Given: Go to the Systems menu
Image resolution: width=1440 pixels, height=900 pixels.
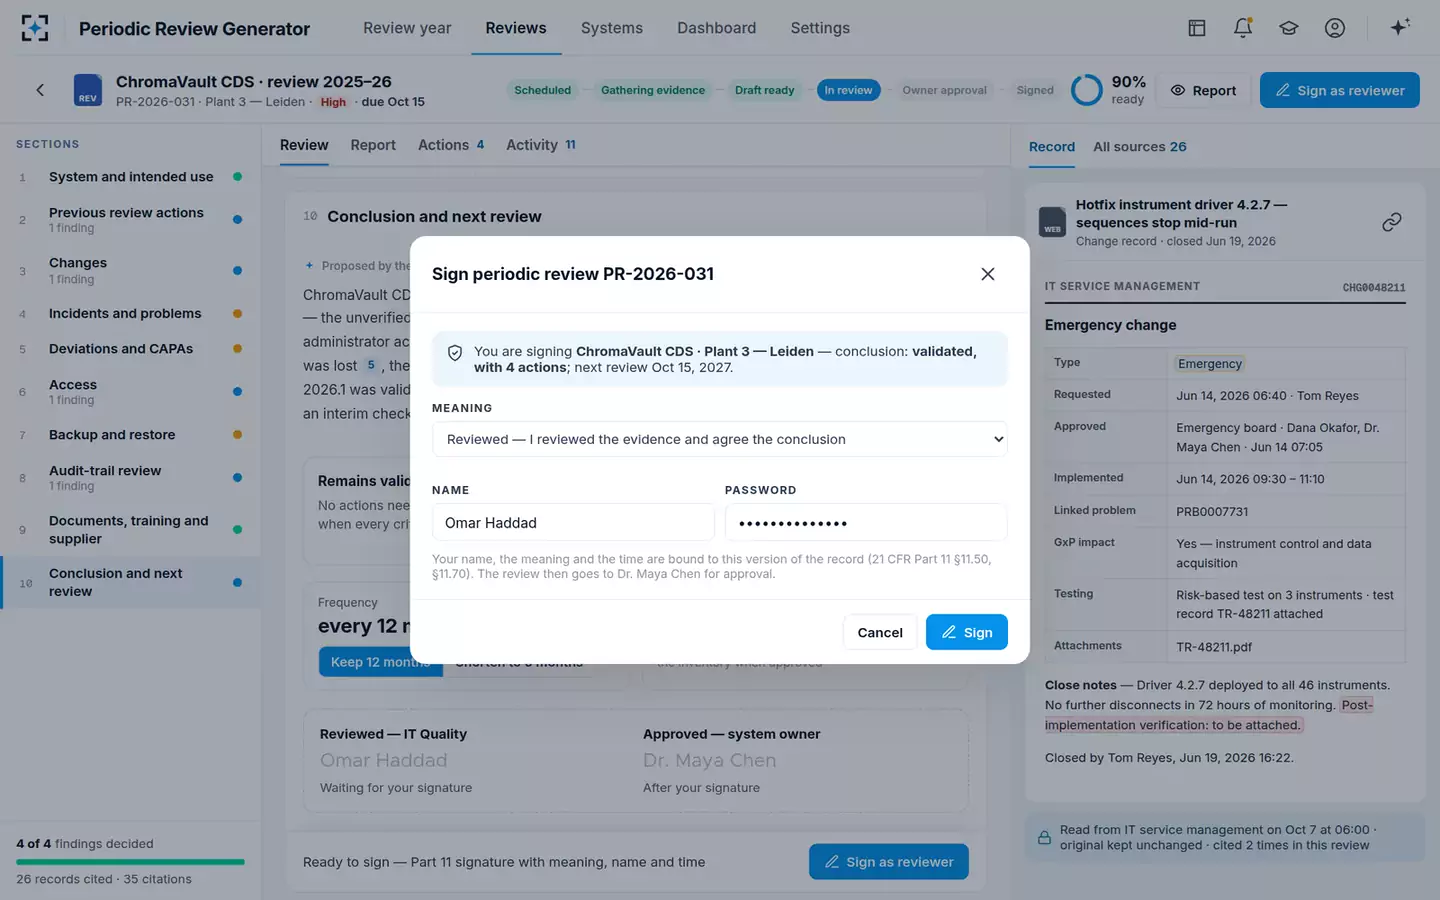Looking at the screenshot, I should 612,28.
